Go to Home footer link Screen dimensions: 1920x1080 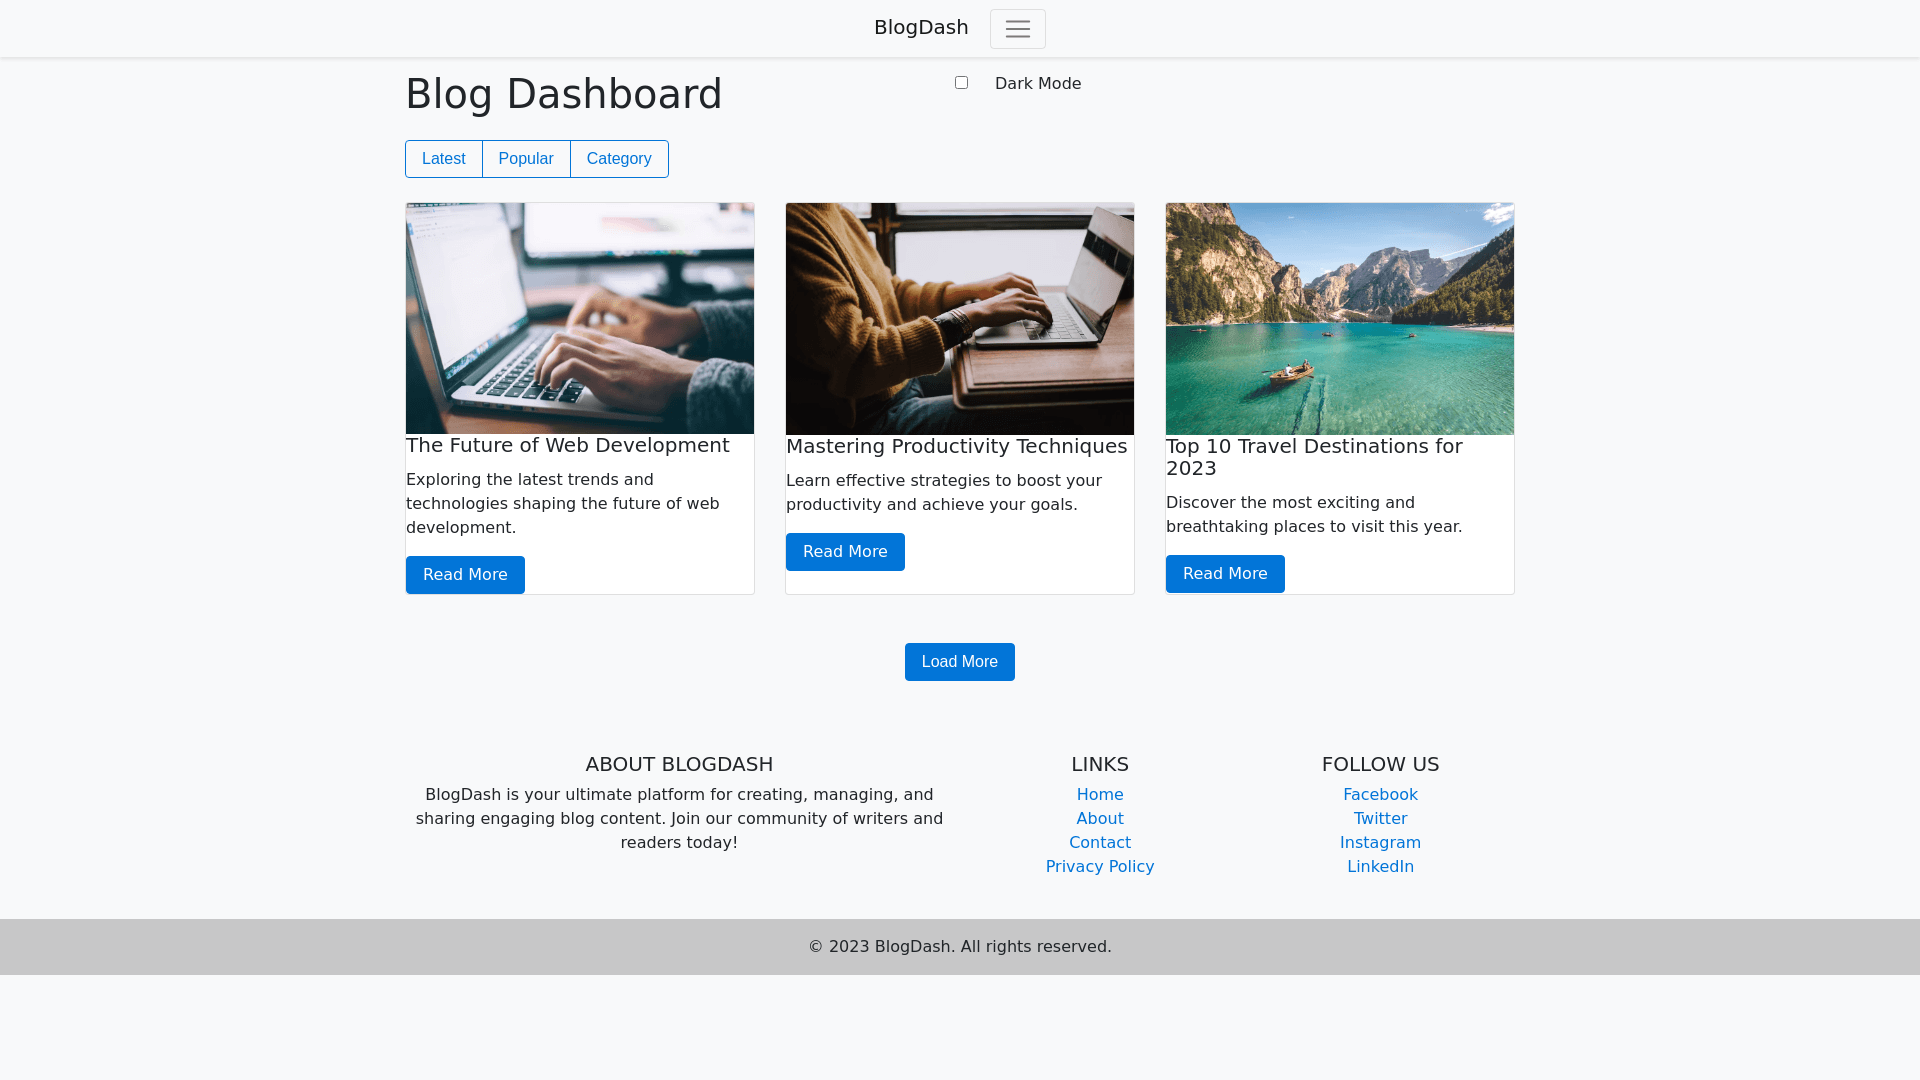(x=1100, y=795)
